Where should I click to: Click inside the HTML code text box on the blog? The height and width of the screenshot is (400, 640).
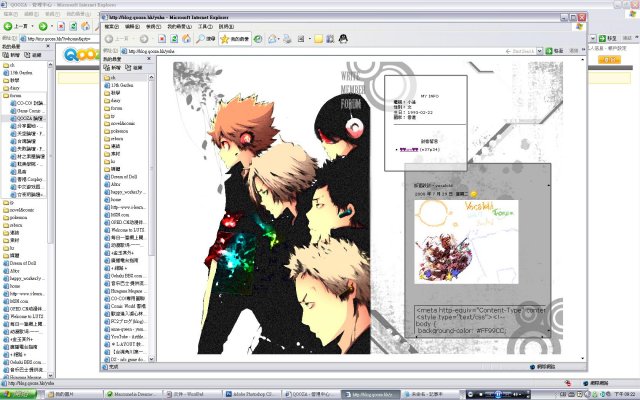[x=481, y=320]
